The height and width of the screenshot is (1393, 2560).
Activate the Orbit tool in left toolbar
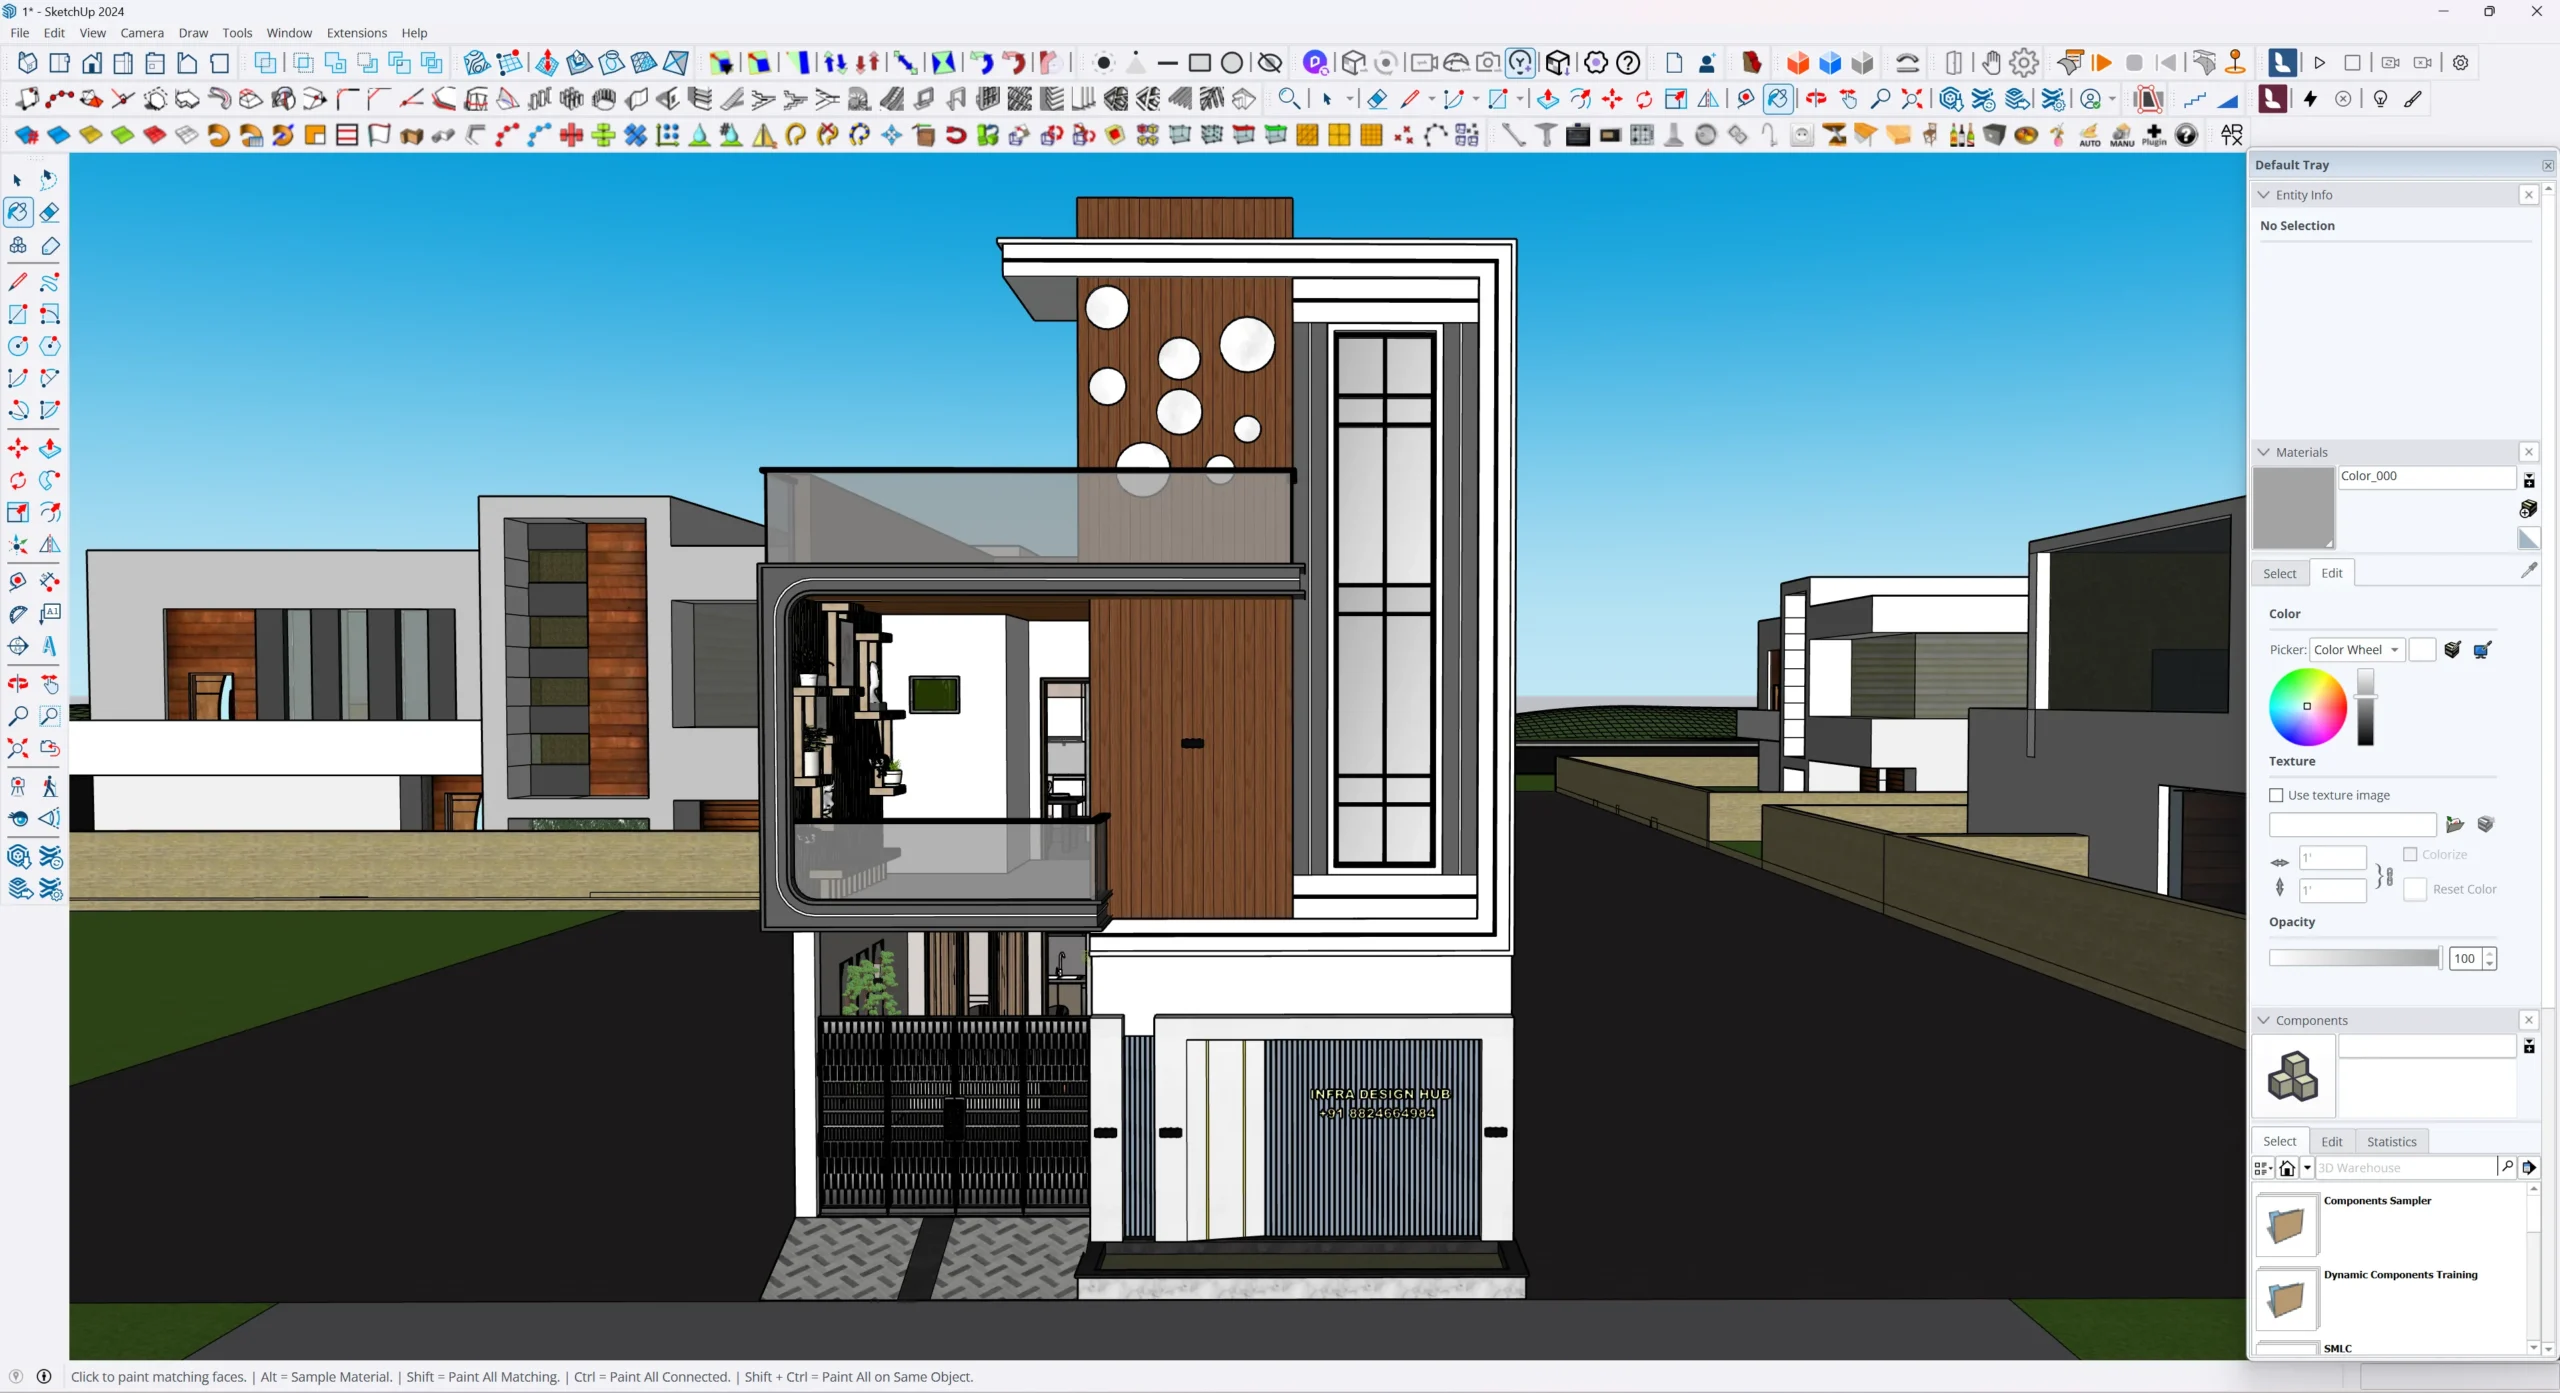18,684
